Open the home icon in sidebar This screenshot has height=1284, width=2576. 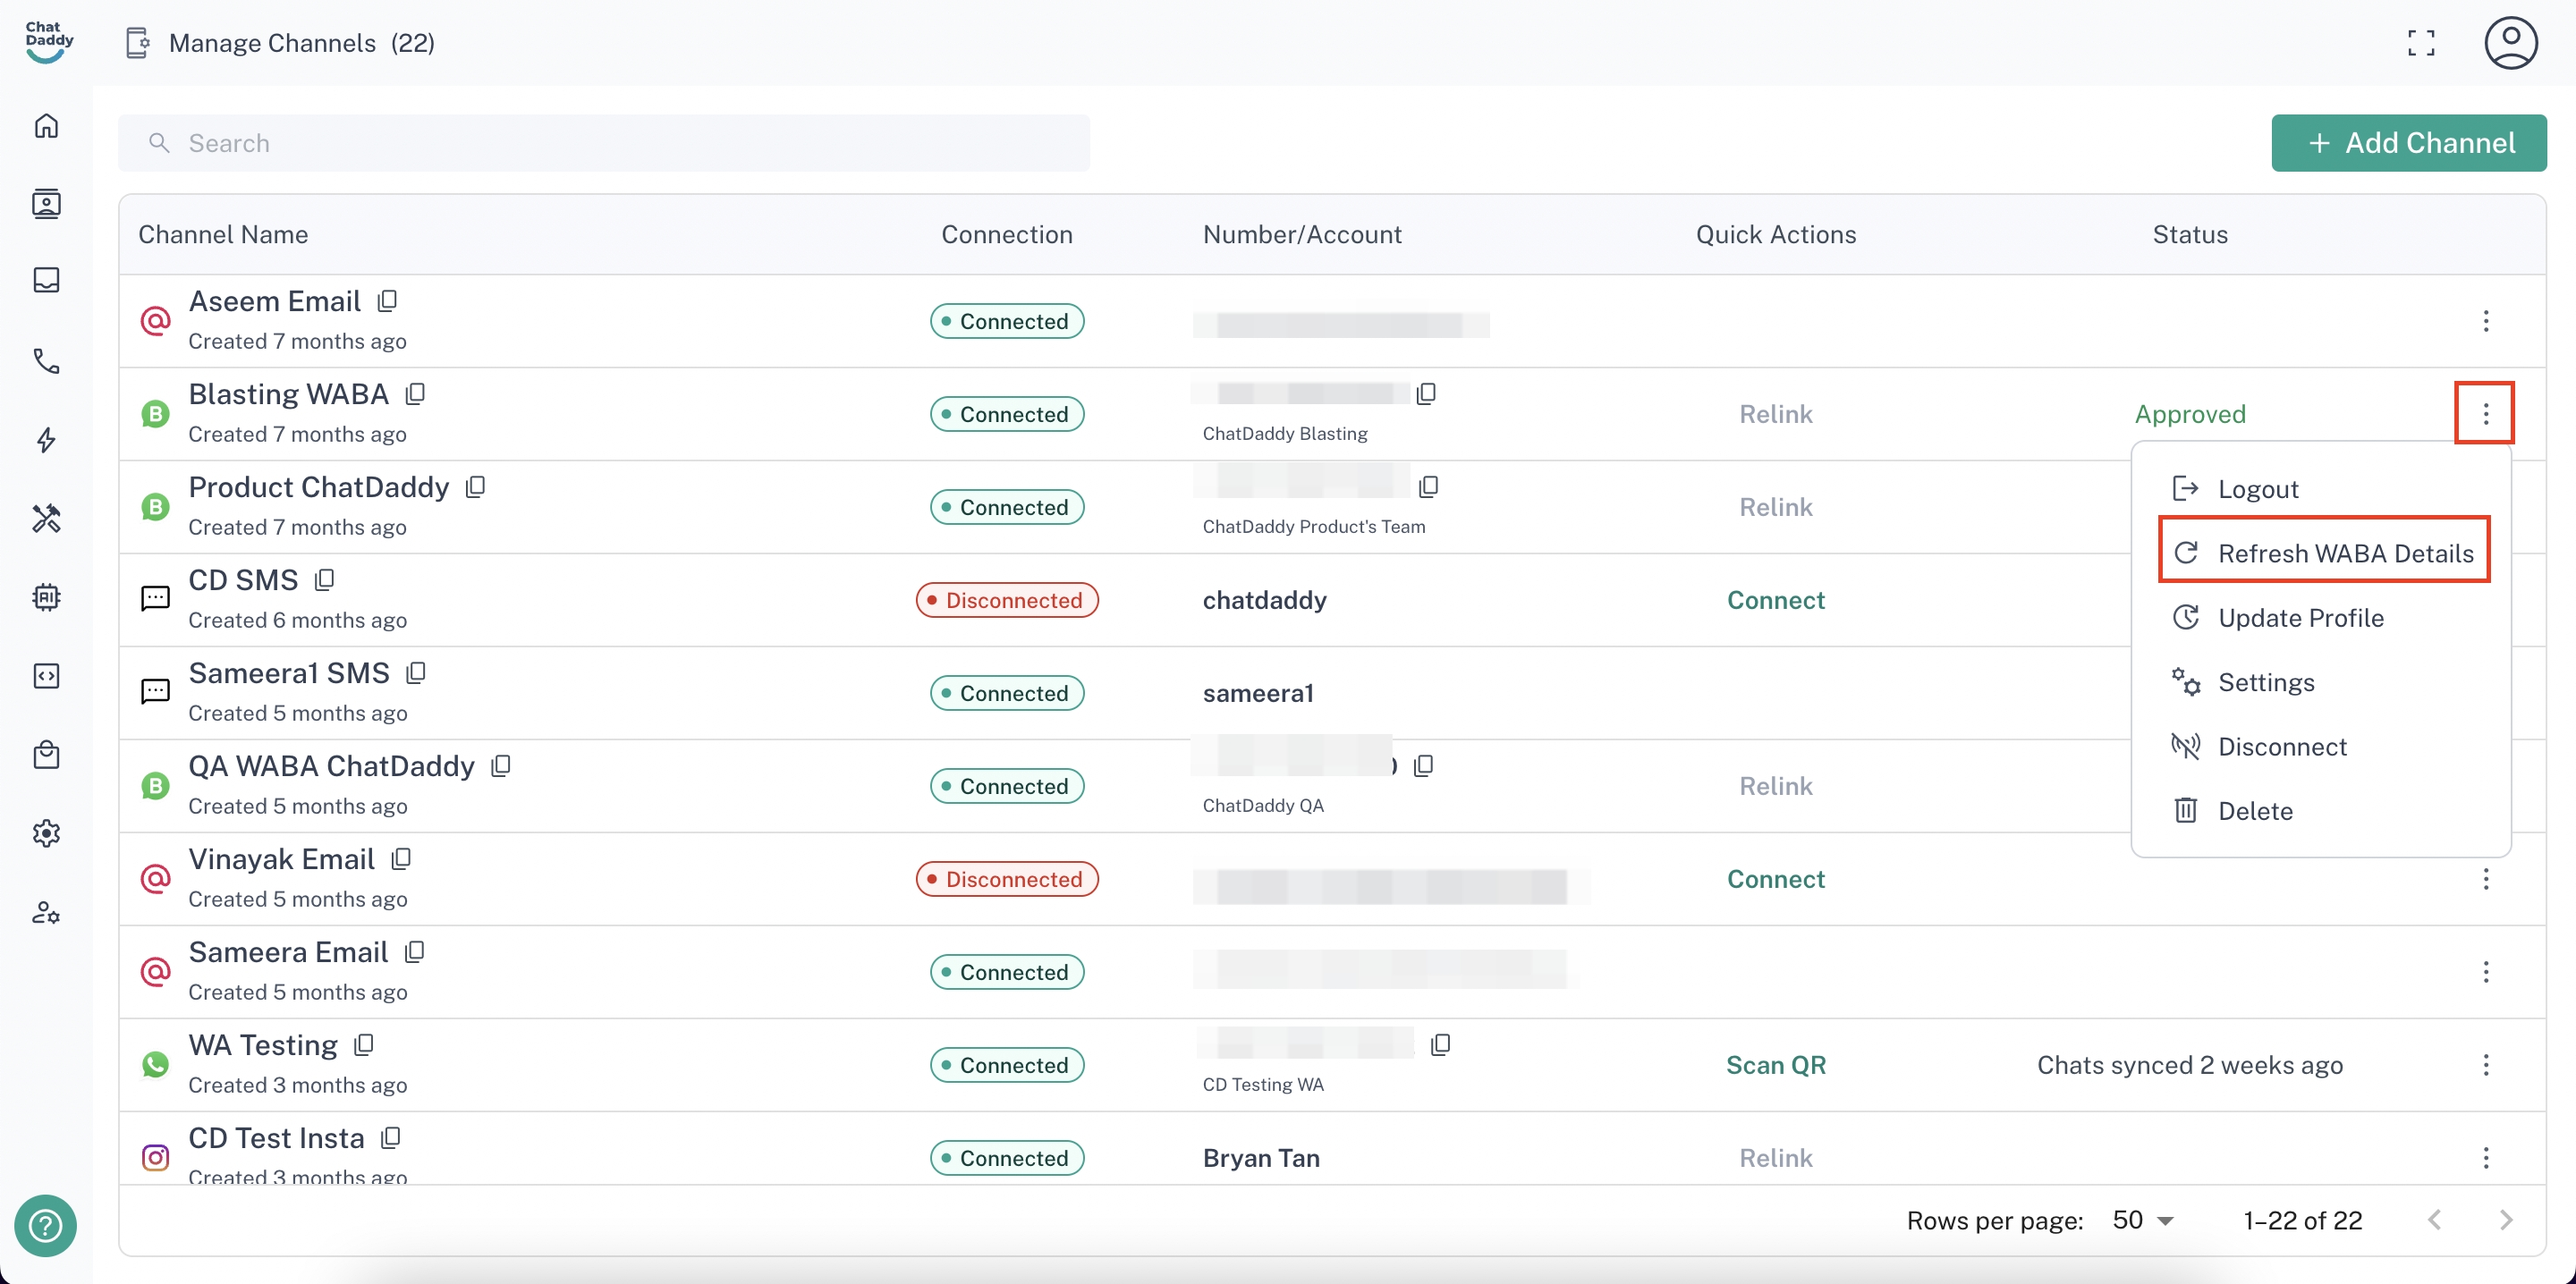pyautogui.click(x=46, y=125)
